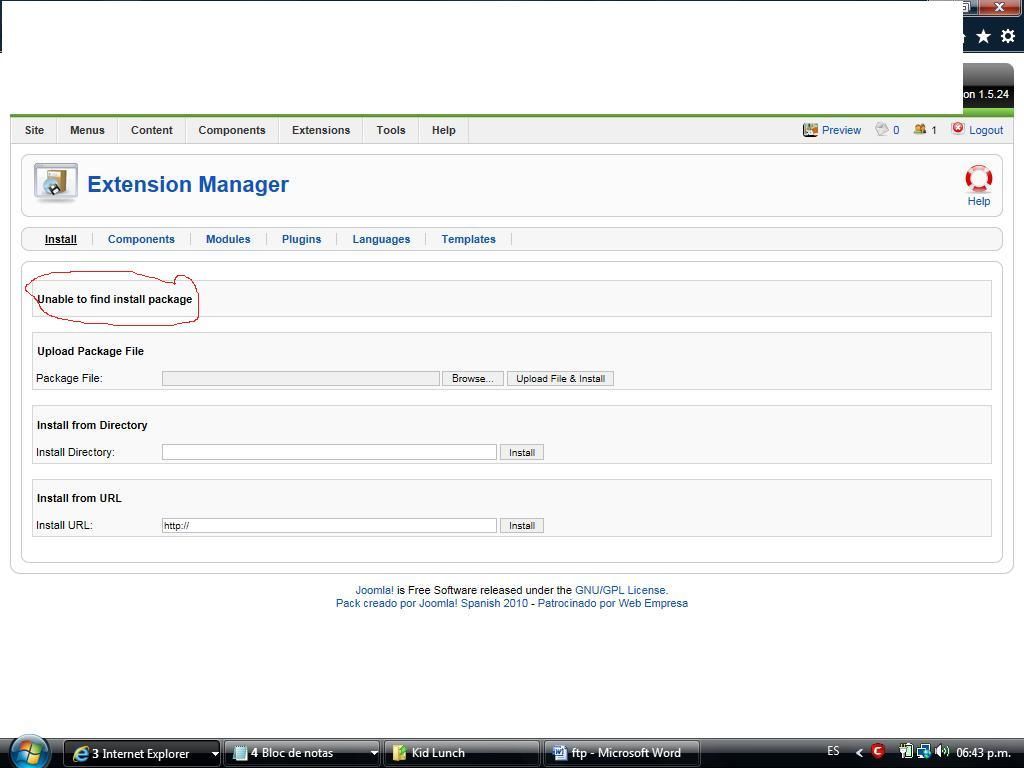Switch to the Plugins tab
1024x768 pixels.
pyautogui.click(x=301, y=239)
